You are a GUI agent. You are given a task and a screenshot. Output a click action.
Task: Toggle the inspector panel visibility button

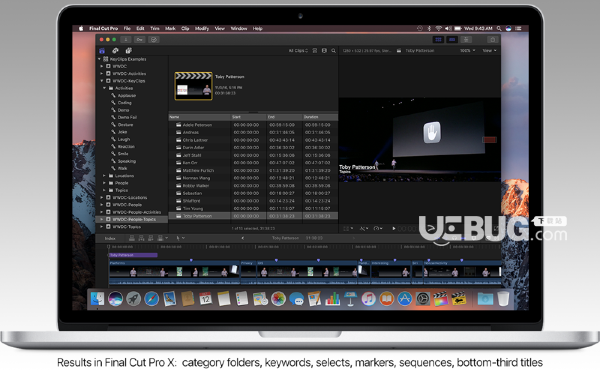click(466, 39)
